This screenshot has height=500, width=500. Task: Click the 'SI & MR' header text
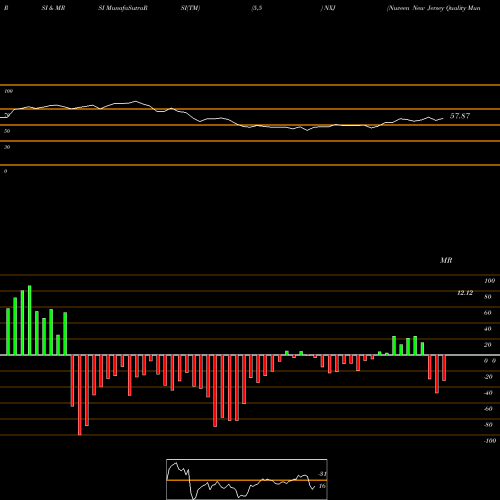[x=53, y=8]
